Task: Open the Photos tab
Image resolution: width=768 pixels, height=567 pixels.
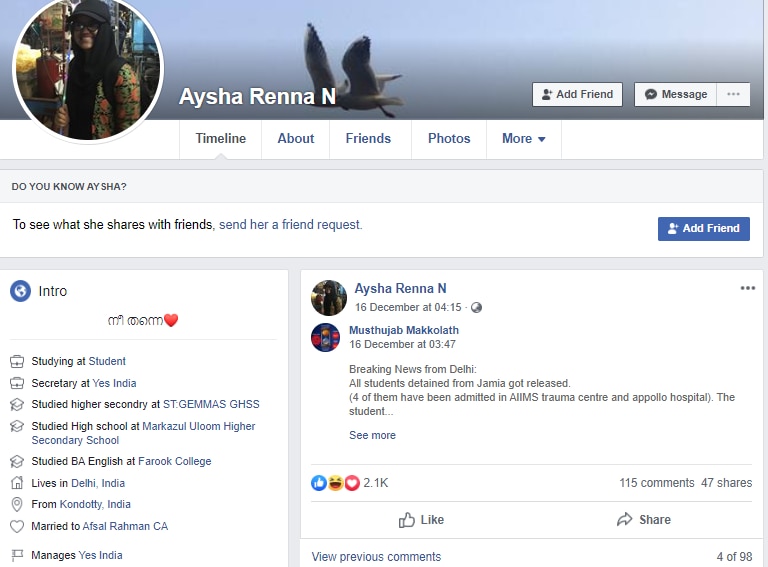Action: (449, 139)
